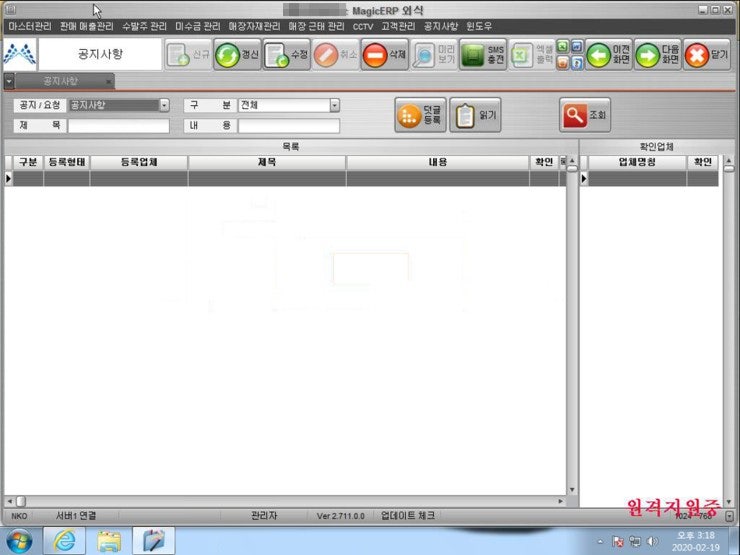Click the small blue help document icon
740x555 pixels.
pos(577,63)
